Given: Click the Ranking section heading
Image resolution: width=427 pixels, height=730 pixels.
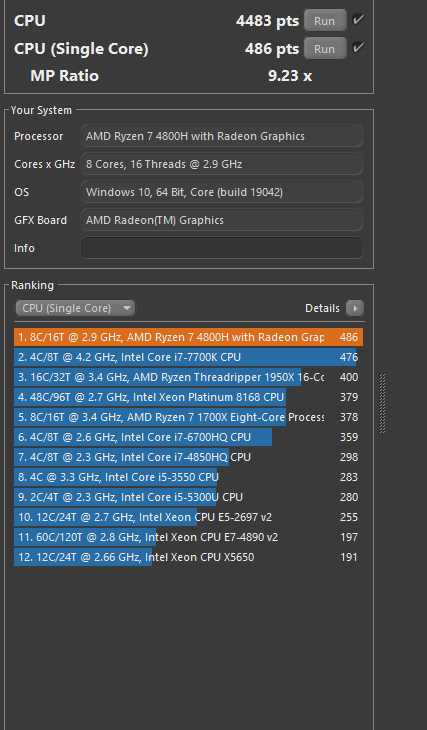Looking at the screenshot, I should (33, 285).
